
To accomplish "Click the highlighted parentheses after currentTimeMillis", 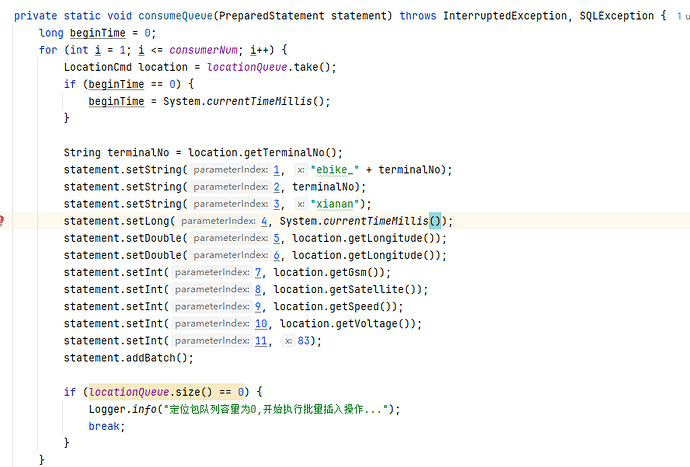I will click(x=435, y=221).
